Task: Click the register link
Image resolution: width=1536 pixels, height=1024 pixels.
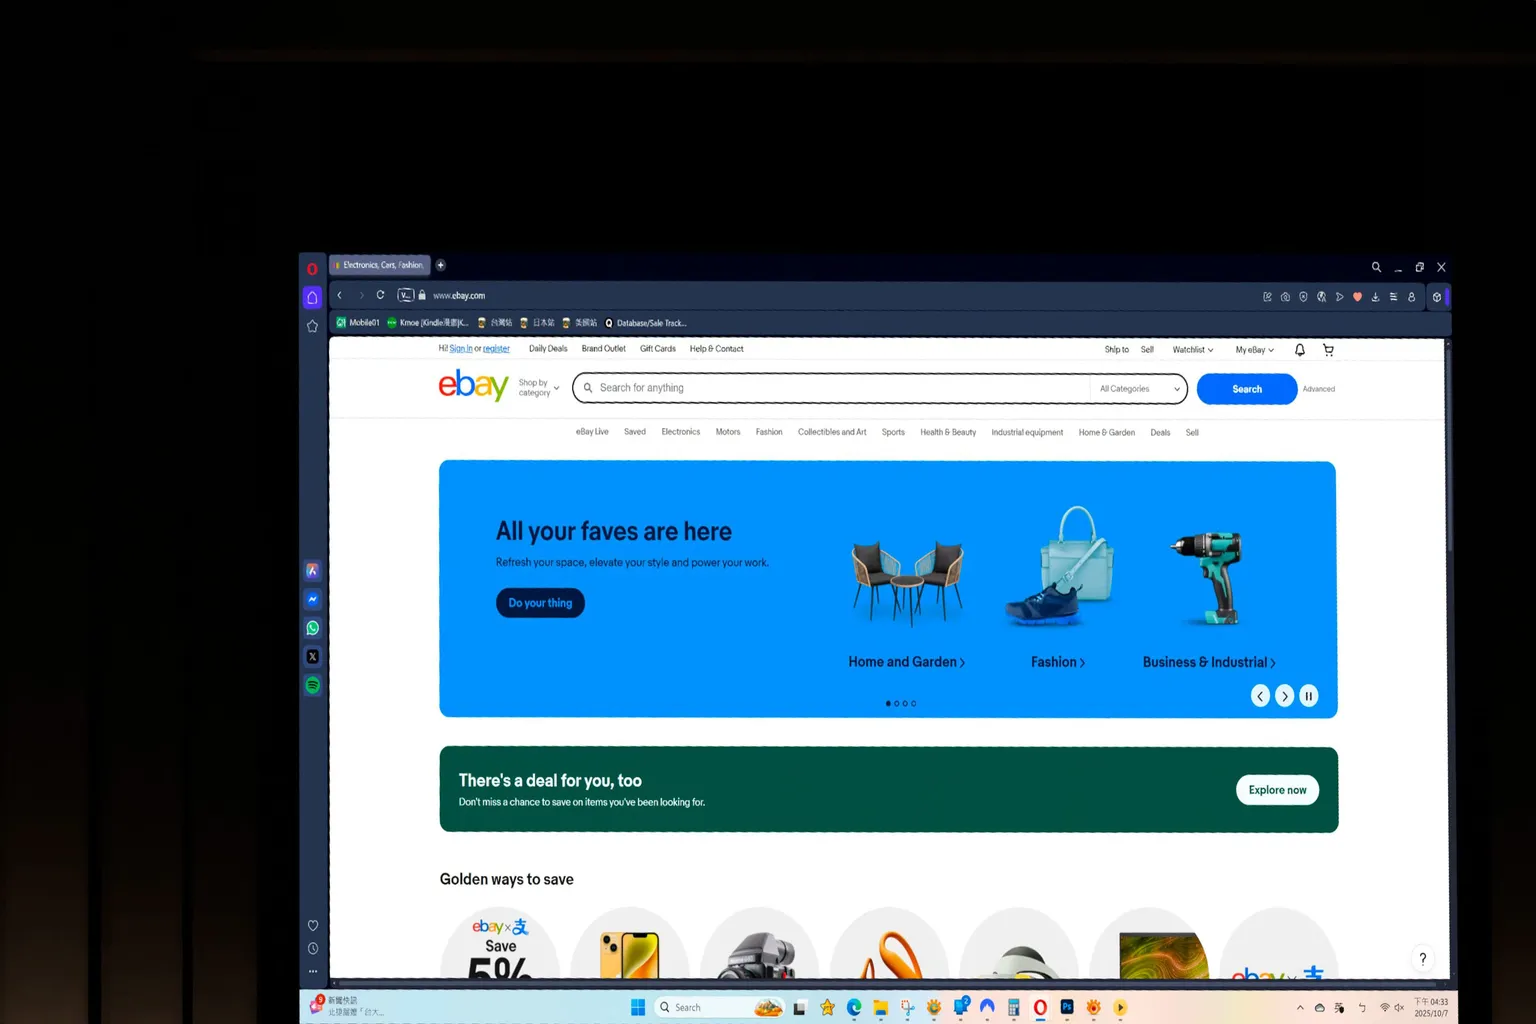Action: pos(496,349)
